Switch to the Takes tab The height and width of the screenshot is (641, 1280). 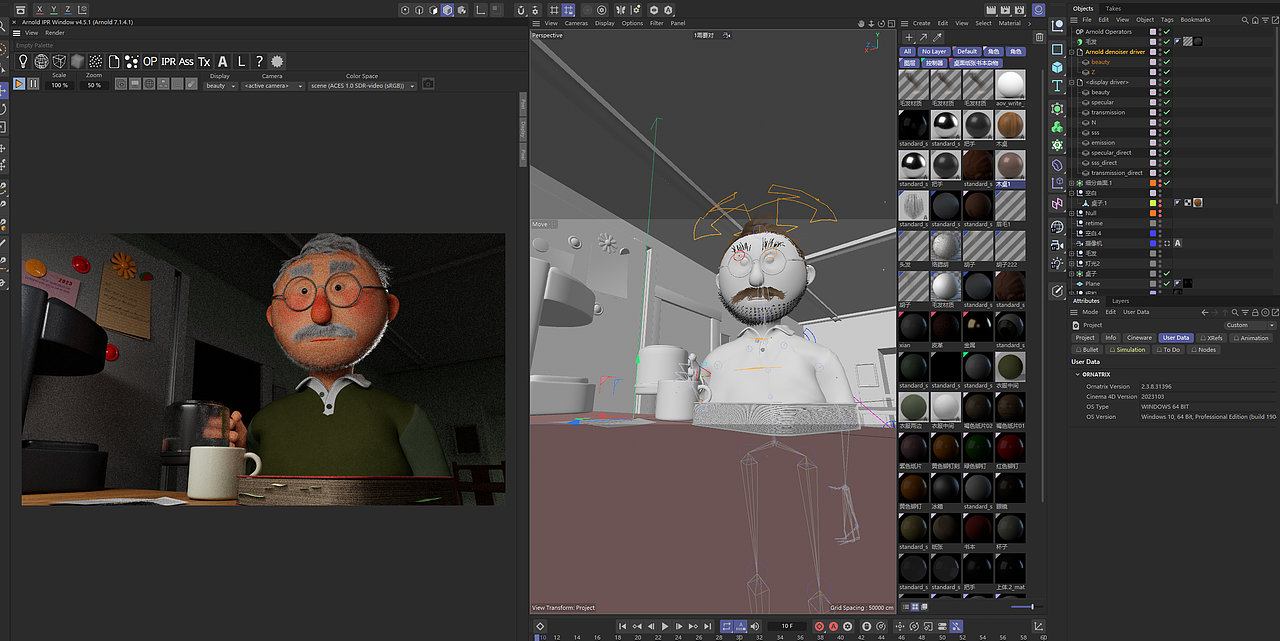pos(1113,8)
